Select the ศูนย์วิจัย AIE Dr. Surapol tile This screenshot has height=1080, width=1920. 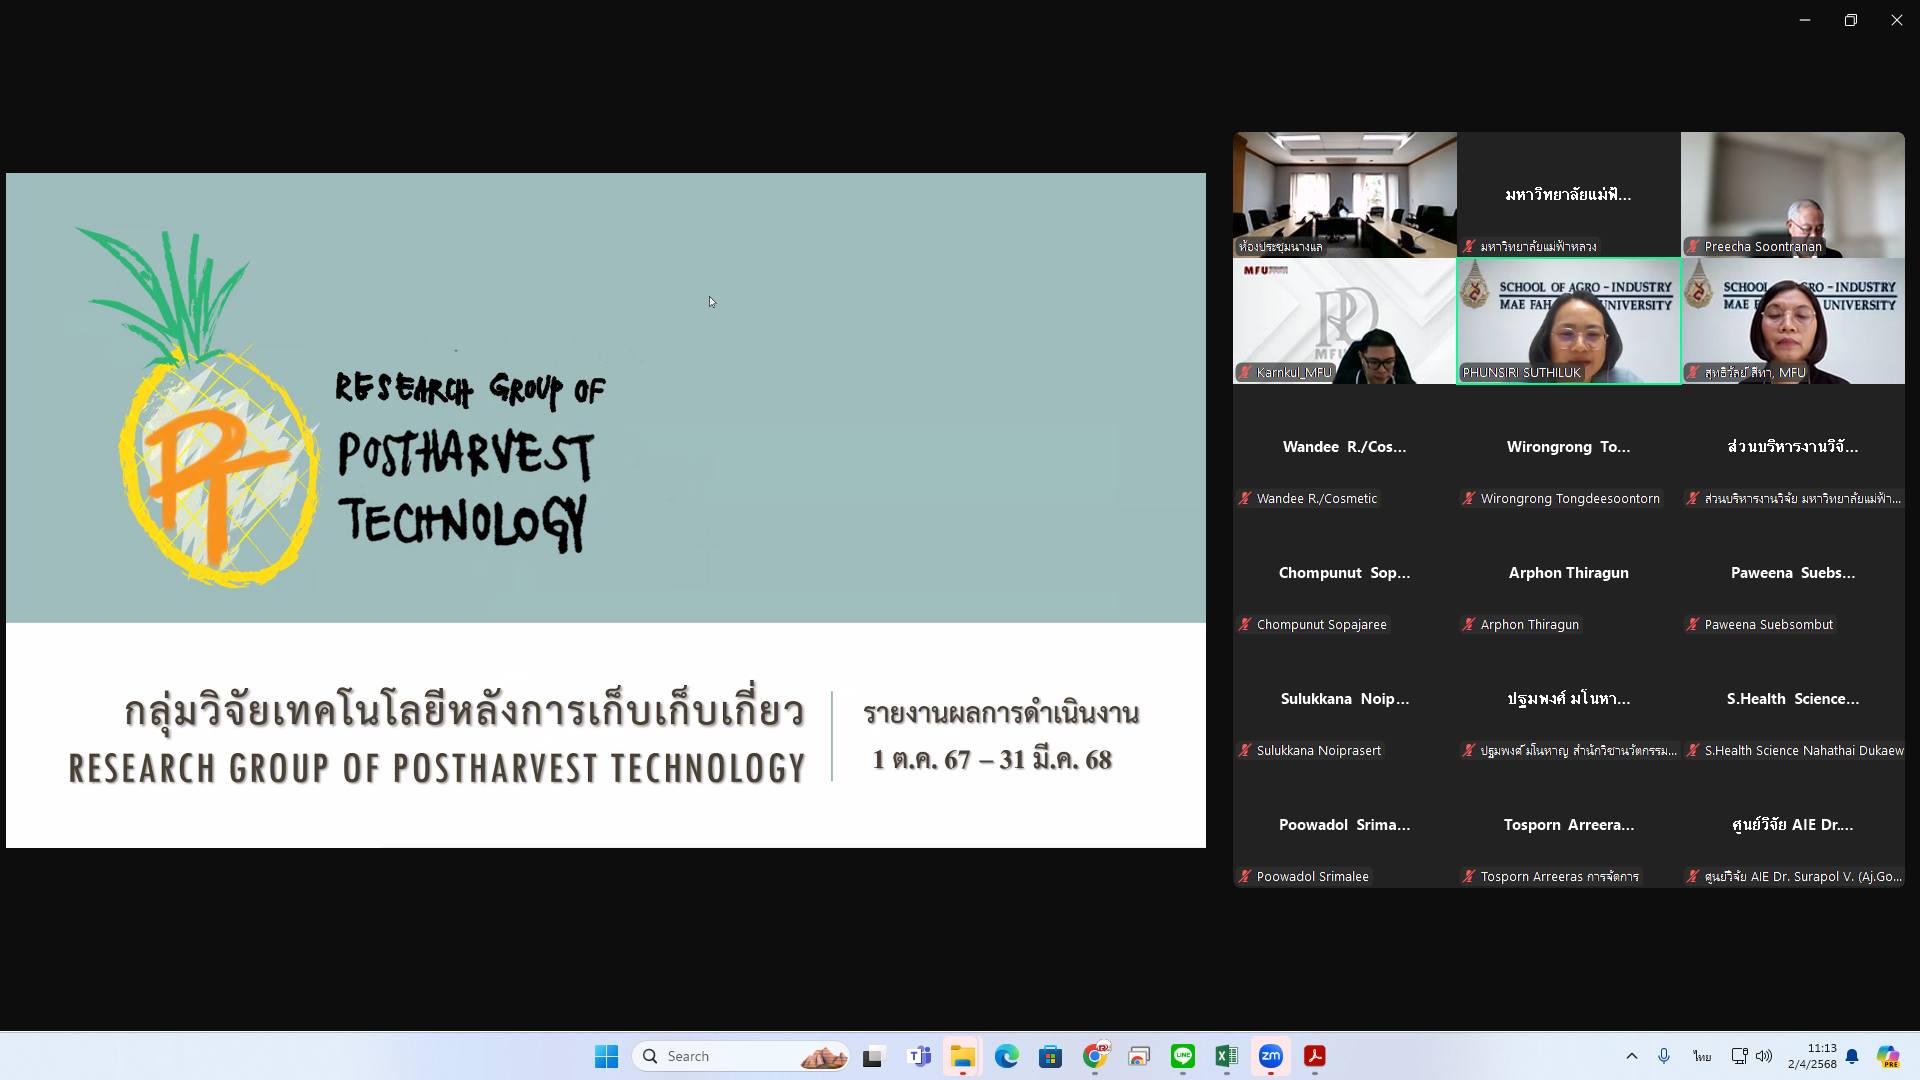tap(1793, 825)
